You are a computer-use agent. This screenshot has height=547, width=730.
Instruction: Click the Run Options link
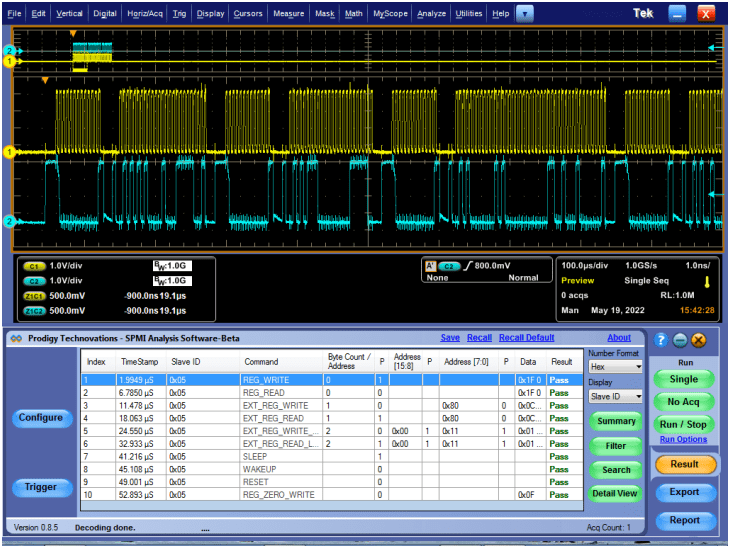(x=684, y=439)
